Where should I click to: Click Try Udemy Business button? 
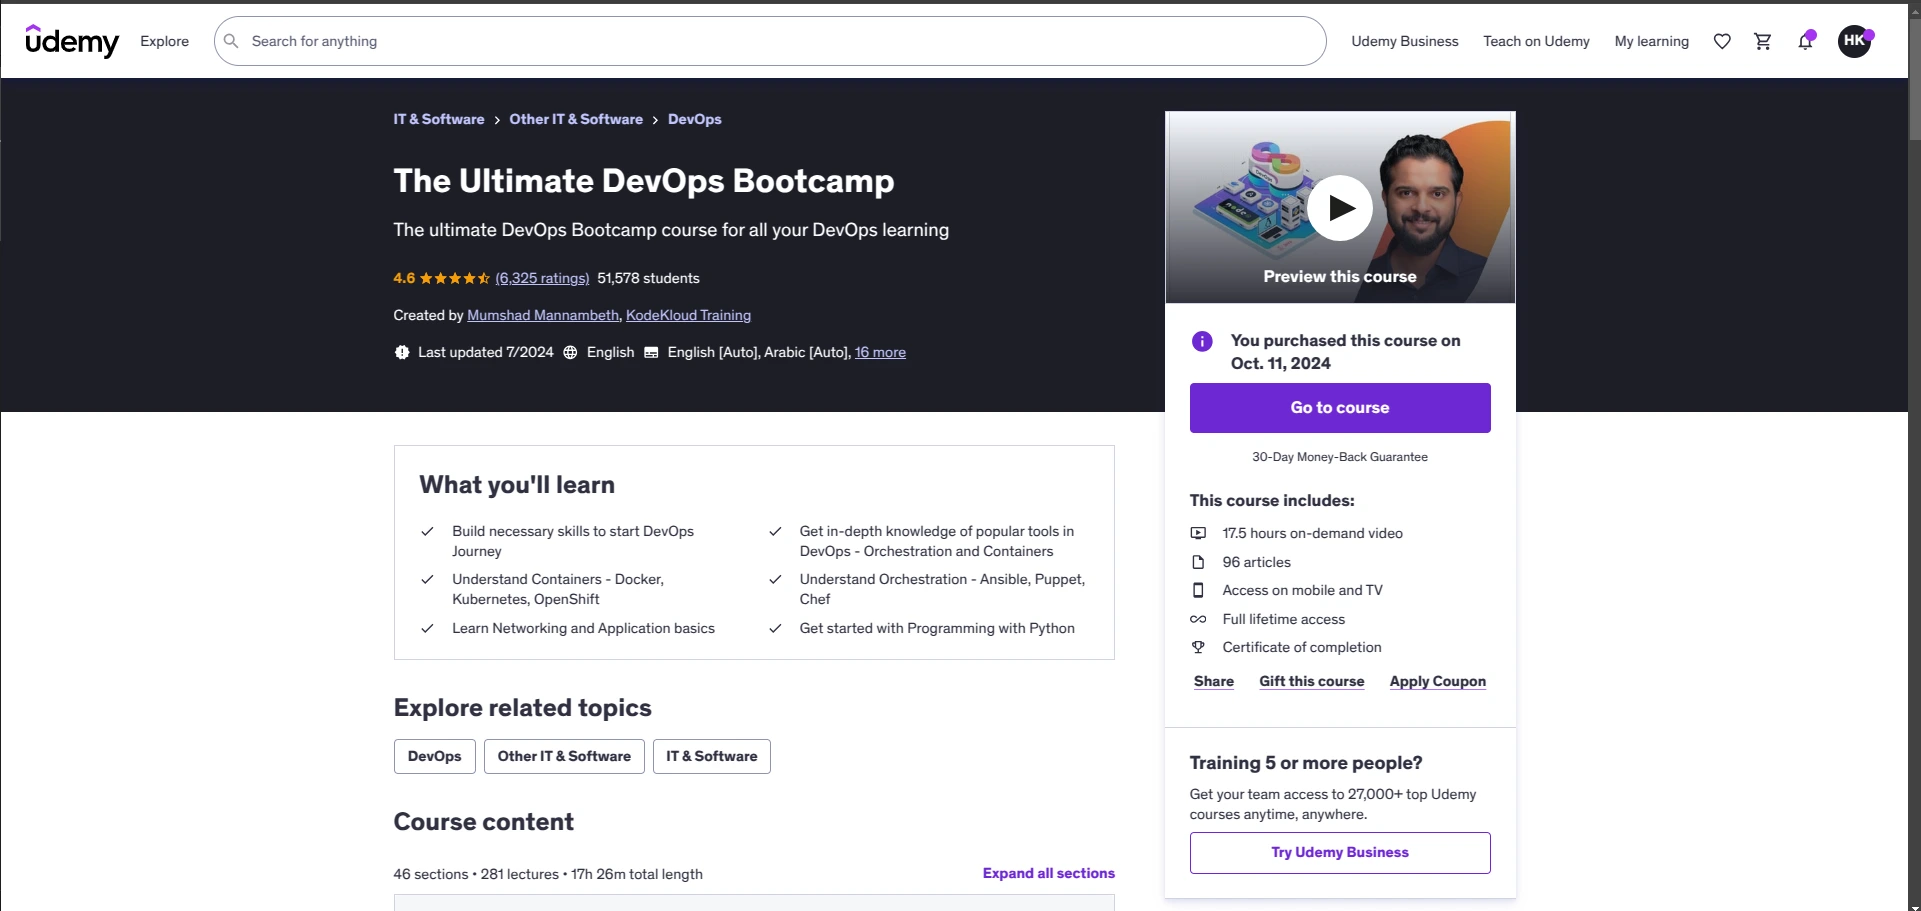click(1339, 852)
